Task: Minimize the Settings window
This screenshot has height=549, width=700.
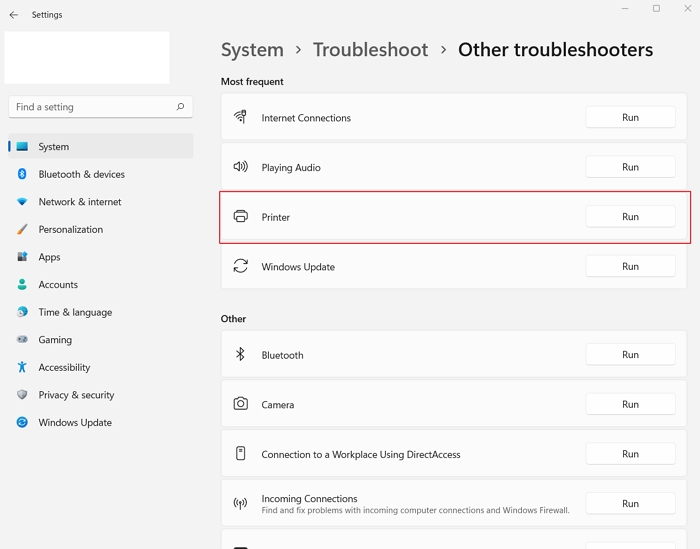Action: [625, 8]
